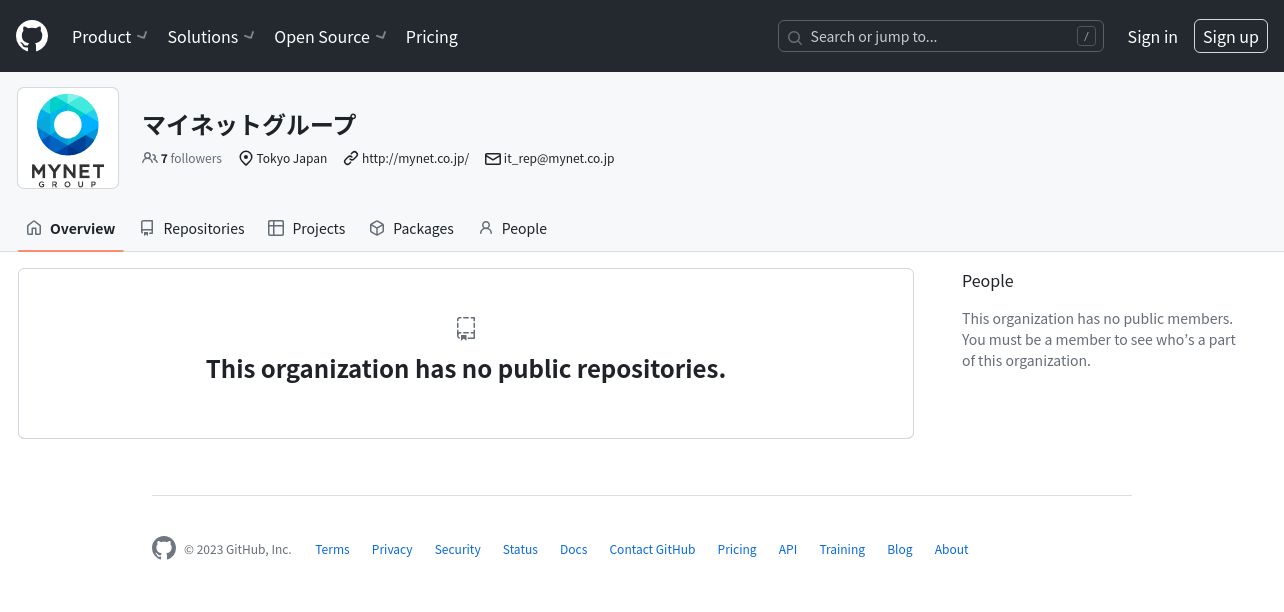Open the MYNET GROUP avatar image
The height and width of the screenshot is (612, 1284).
pyautogui.click(x=68, y=138)
